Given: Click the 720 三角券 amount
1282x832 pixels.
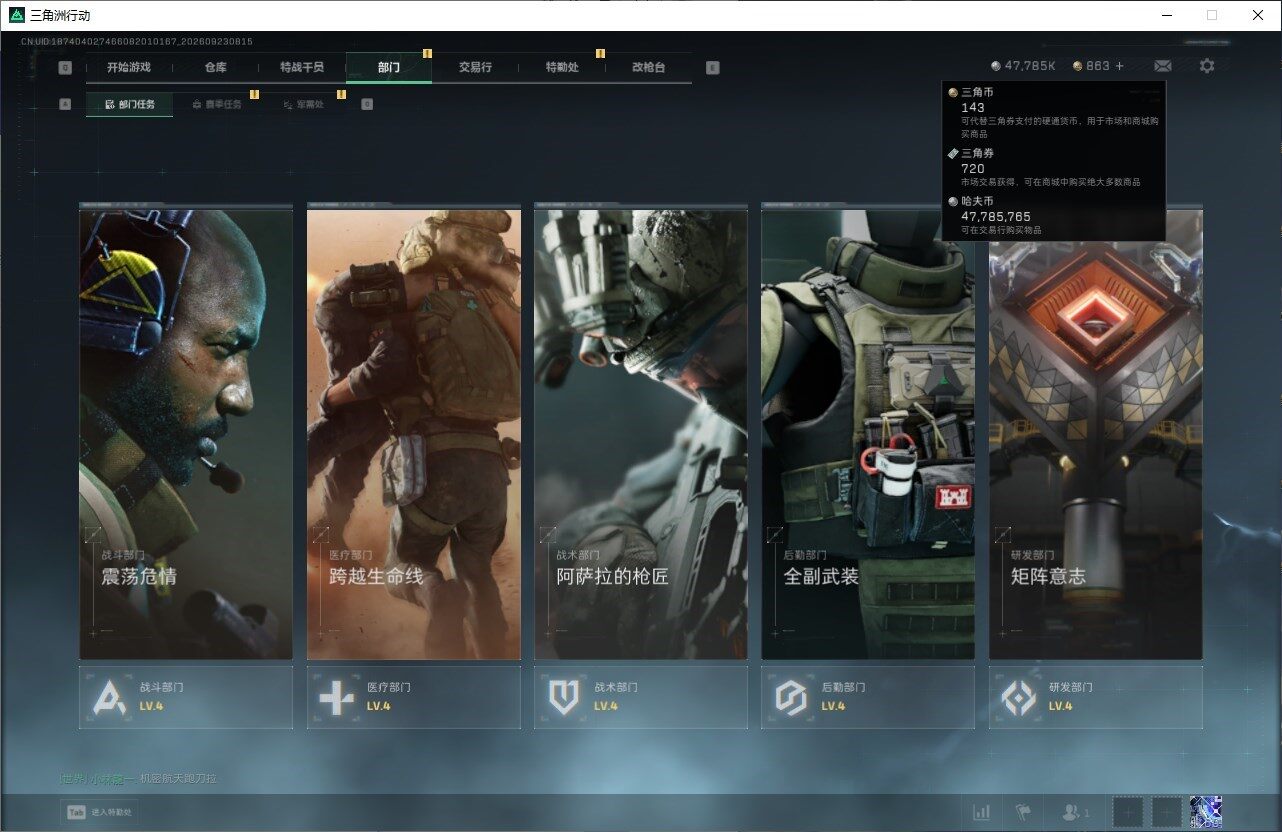Looking at the screenshot, I should click(x=972, y=168).
